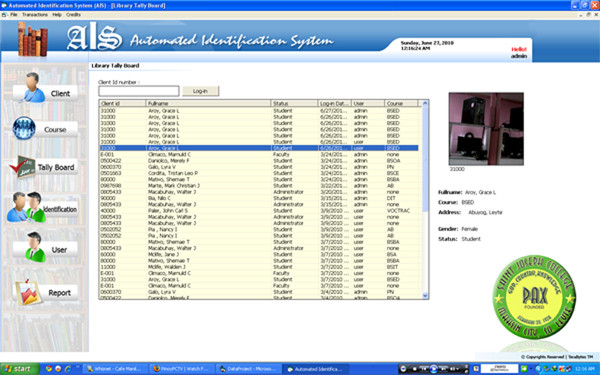Open the Tally Board checkmark icon
Image resolution: width=600 pixels, height=375 pixels.
coord(22,167)
